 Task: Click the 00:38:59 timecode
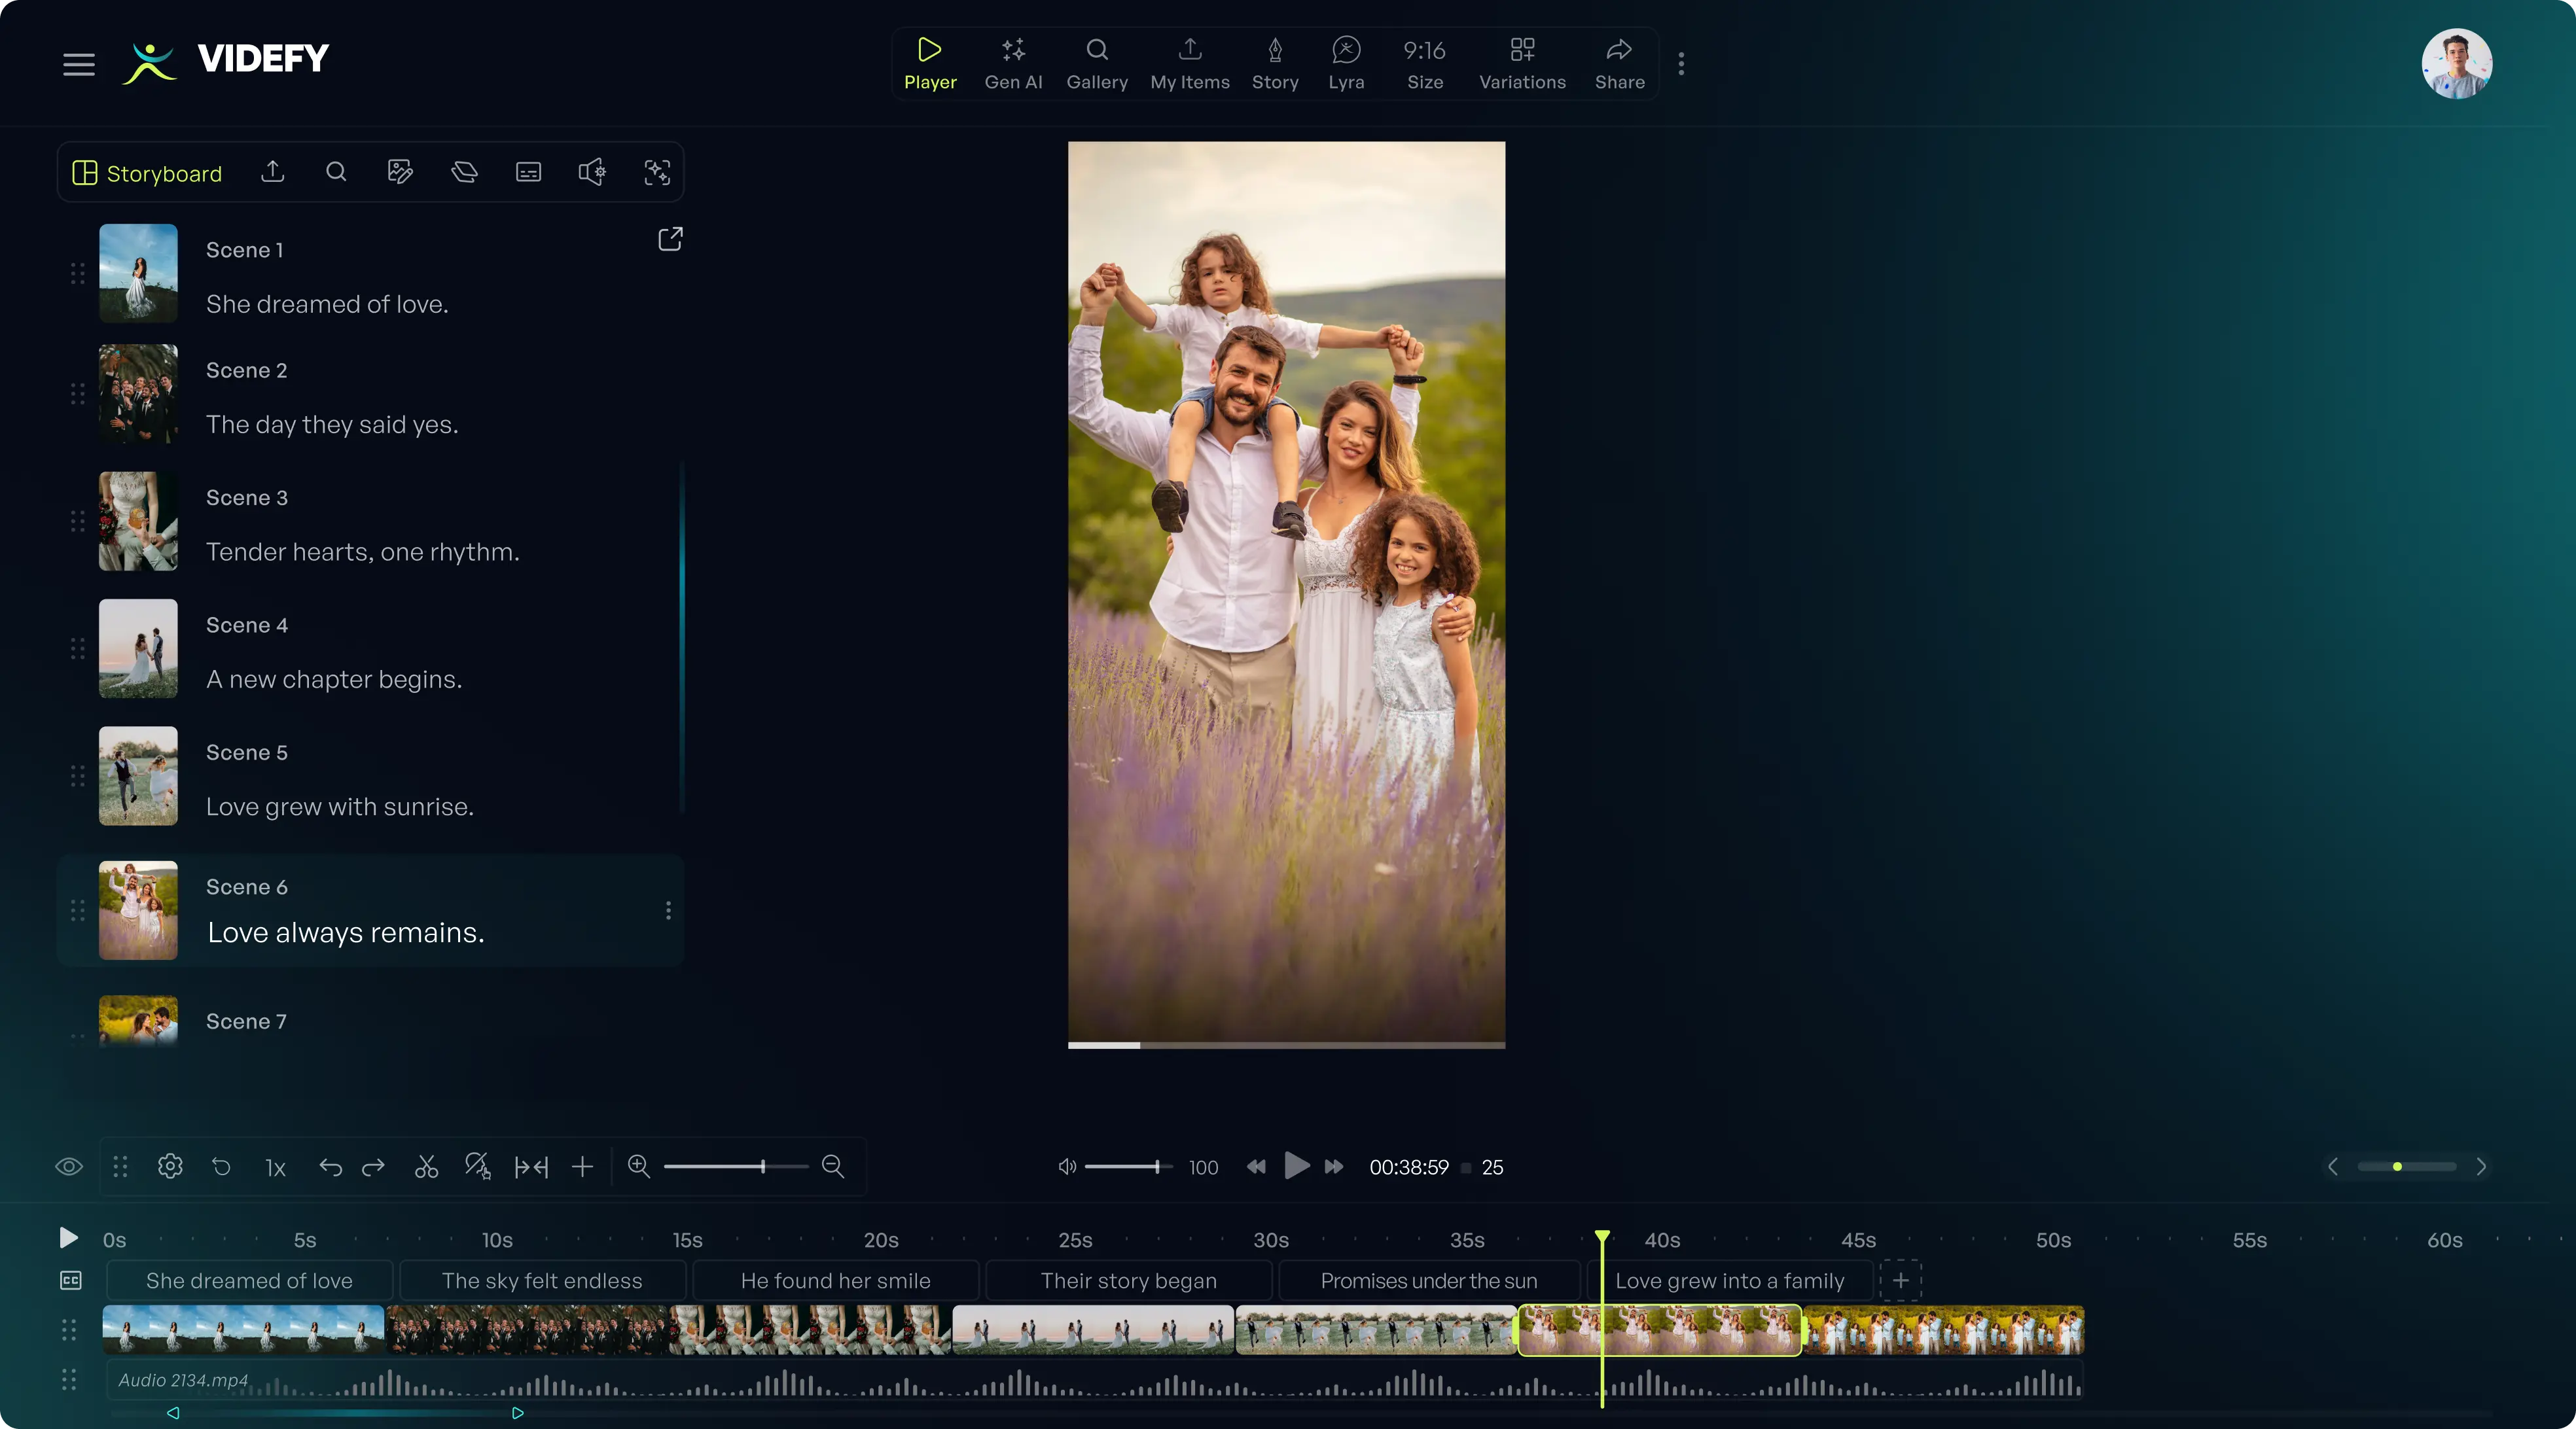[1409, 1168]
